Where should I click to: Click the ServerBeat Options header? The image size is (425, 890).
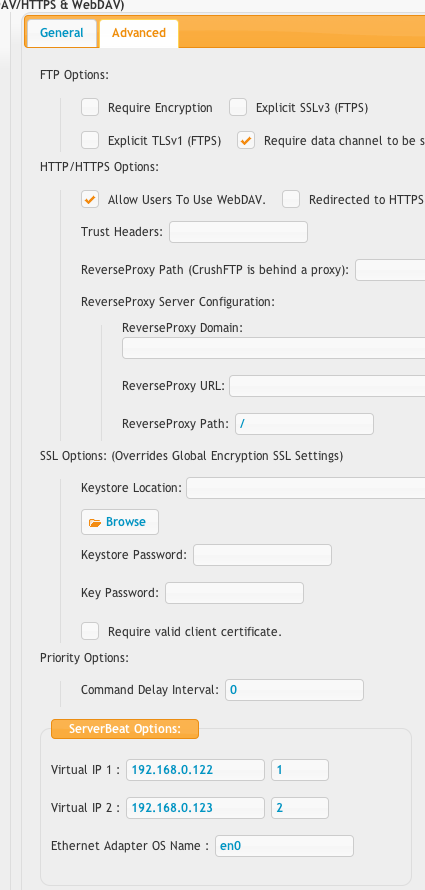click(x=125, y=729)
